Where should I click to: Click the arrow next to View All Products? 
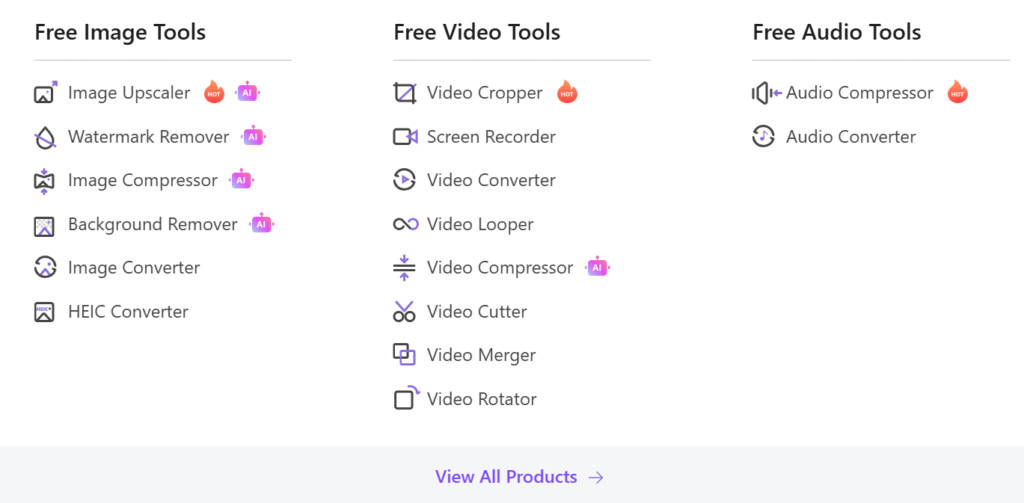coord(596,477)
